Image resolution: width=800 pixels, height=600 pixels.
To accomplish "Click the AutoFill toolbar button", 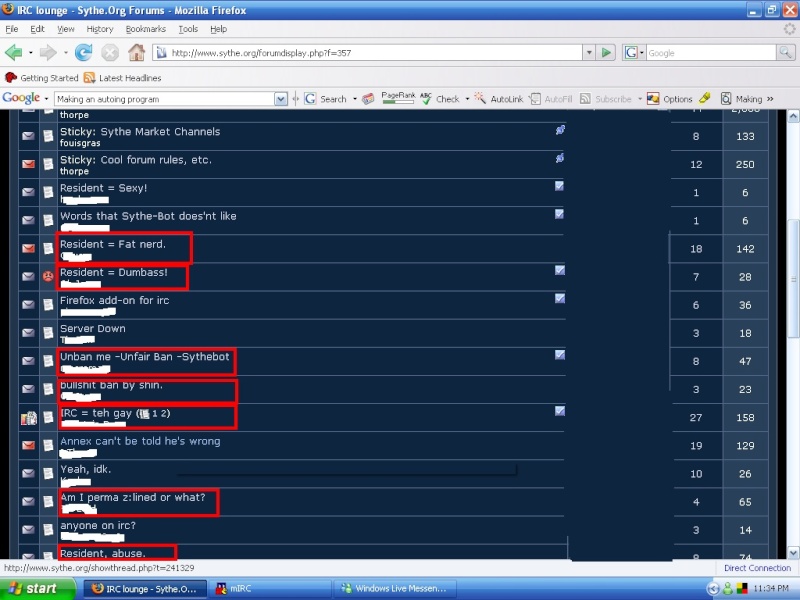I will [x=551, y=99].
